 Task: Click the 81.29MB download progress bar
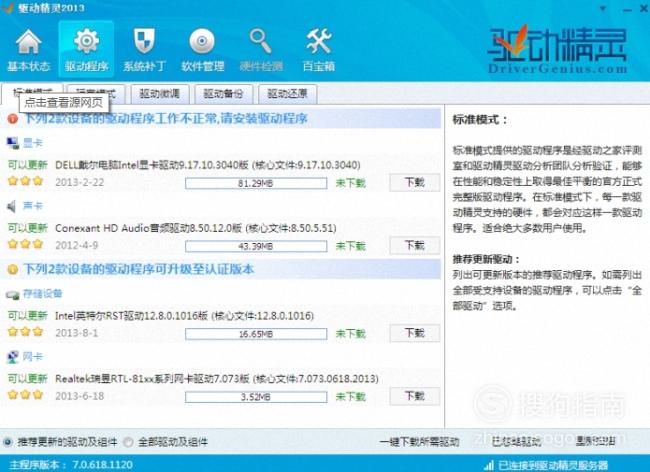coord(256,183)
